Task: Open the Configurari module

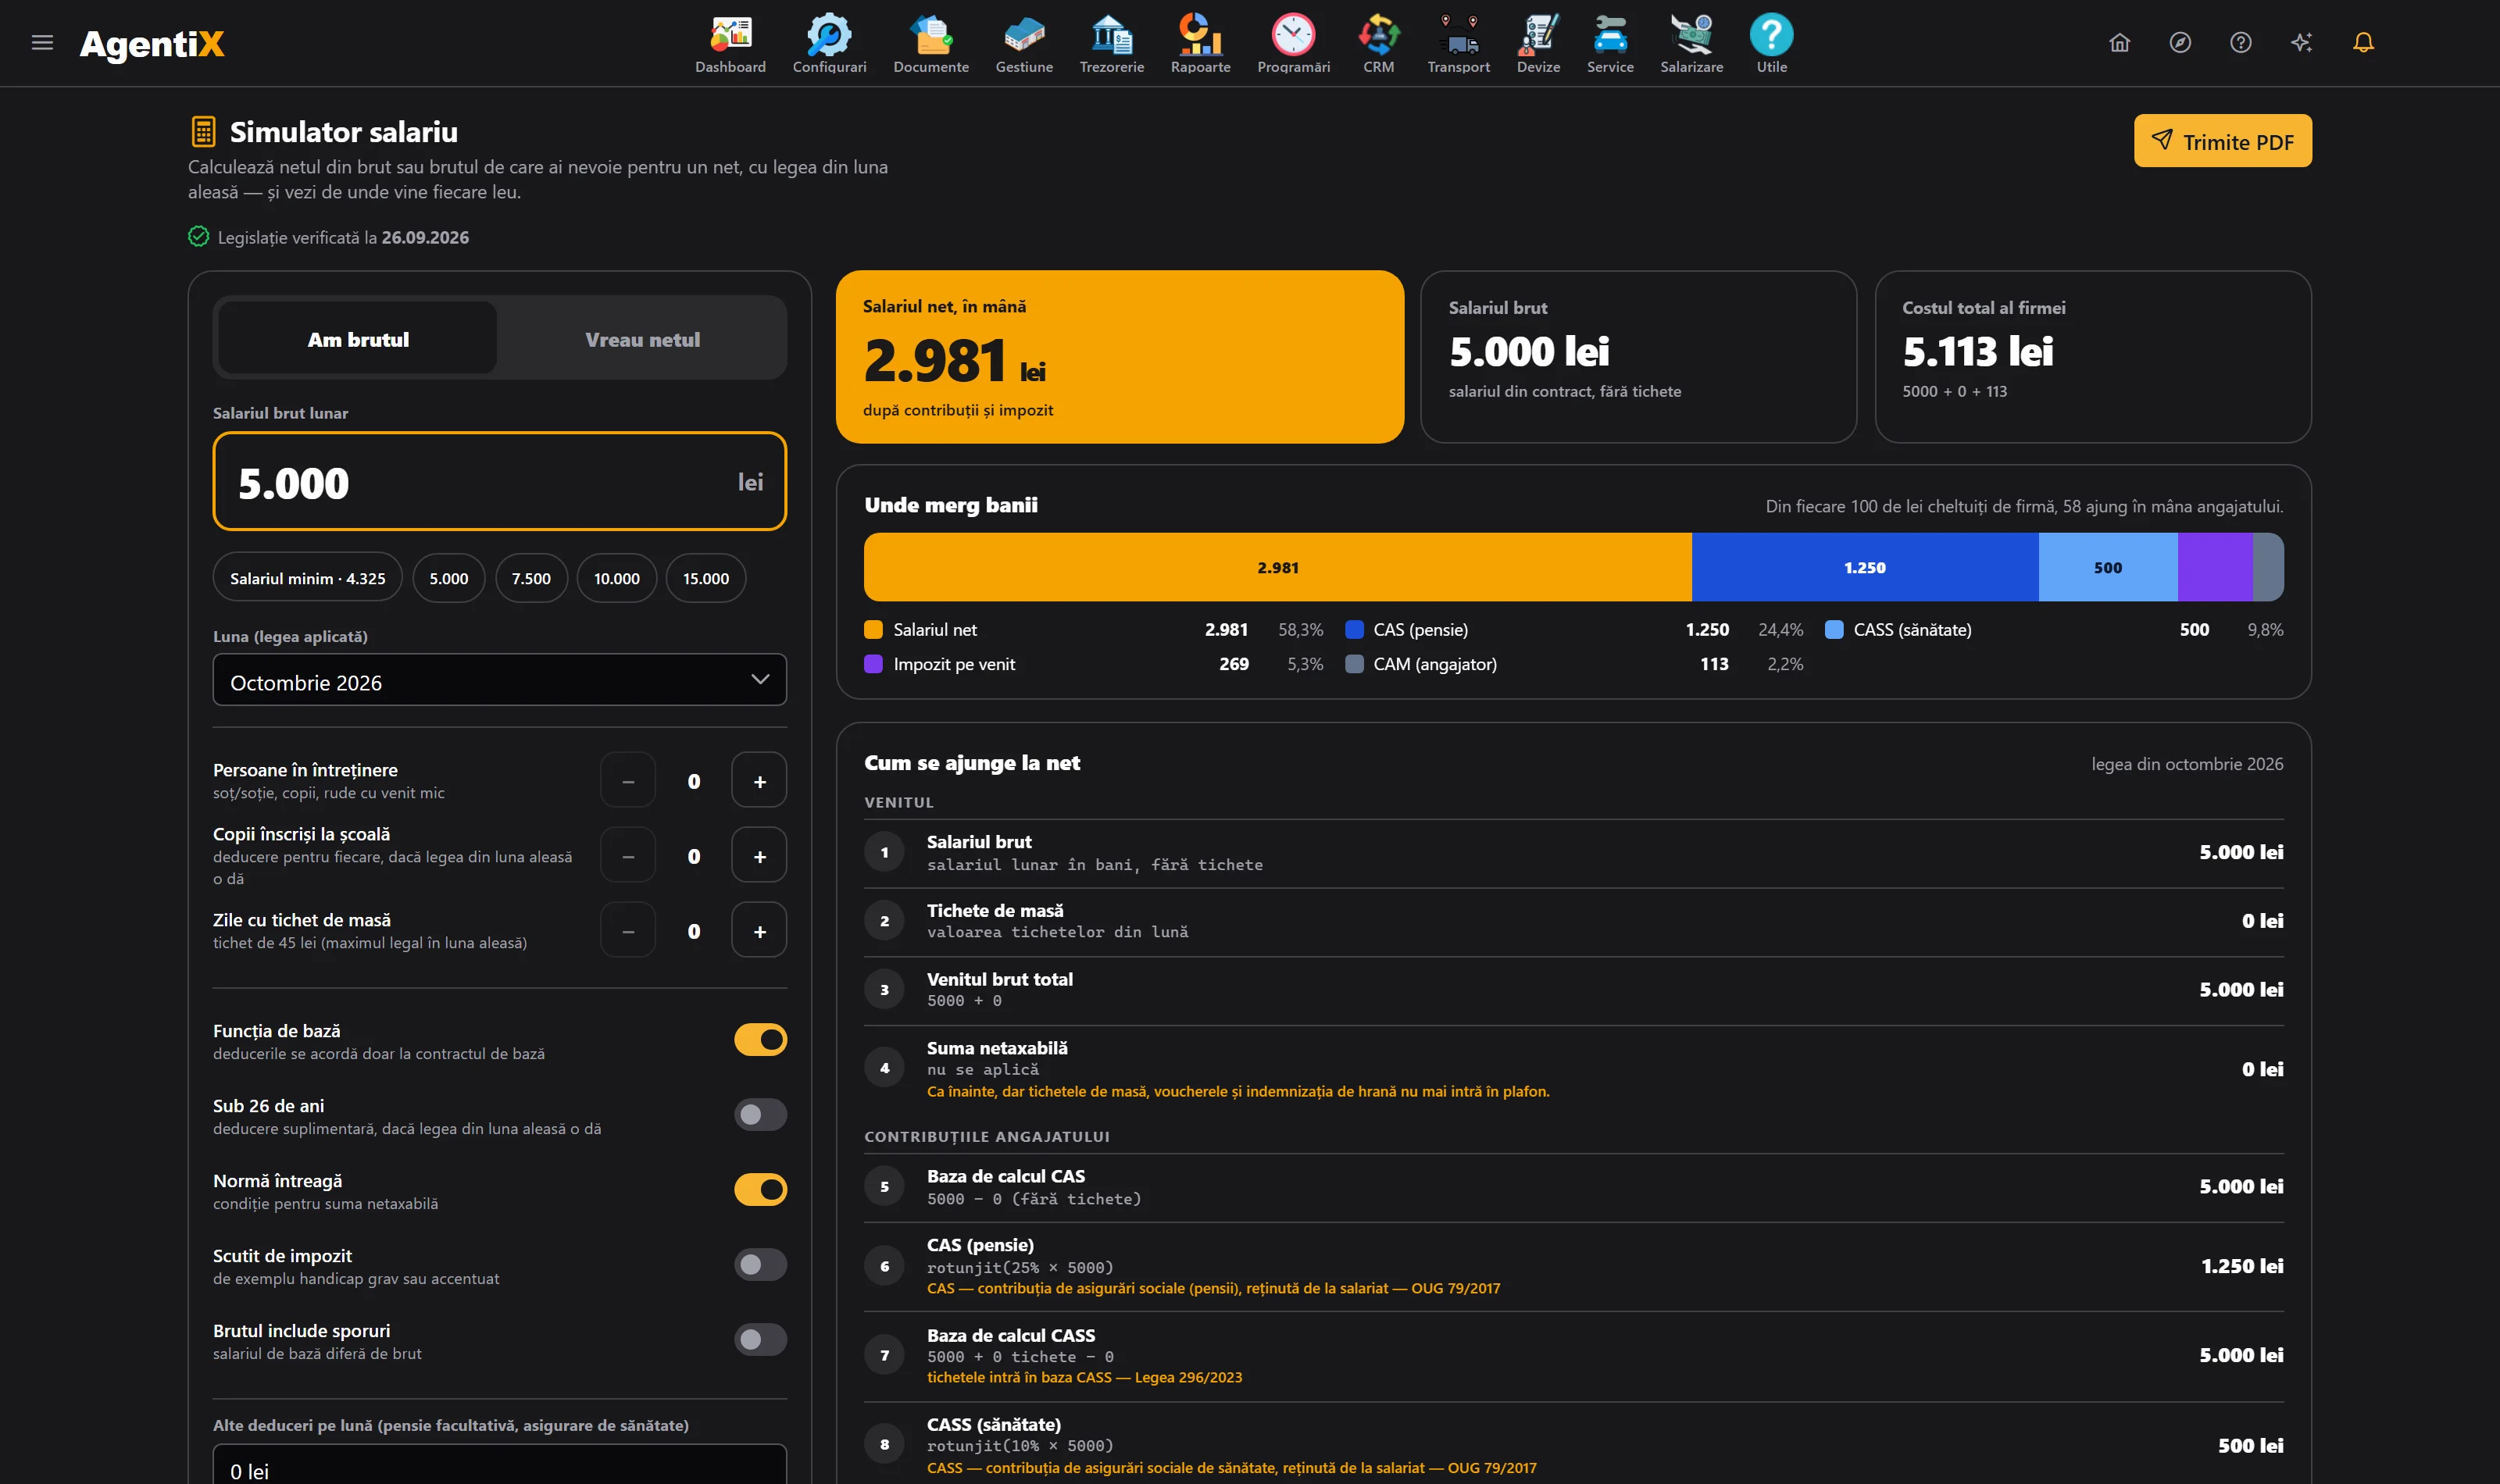Action: [829, 44]
